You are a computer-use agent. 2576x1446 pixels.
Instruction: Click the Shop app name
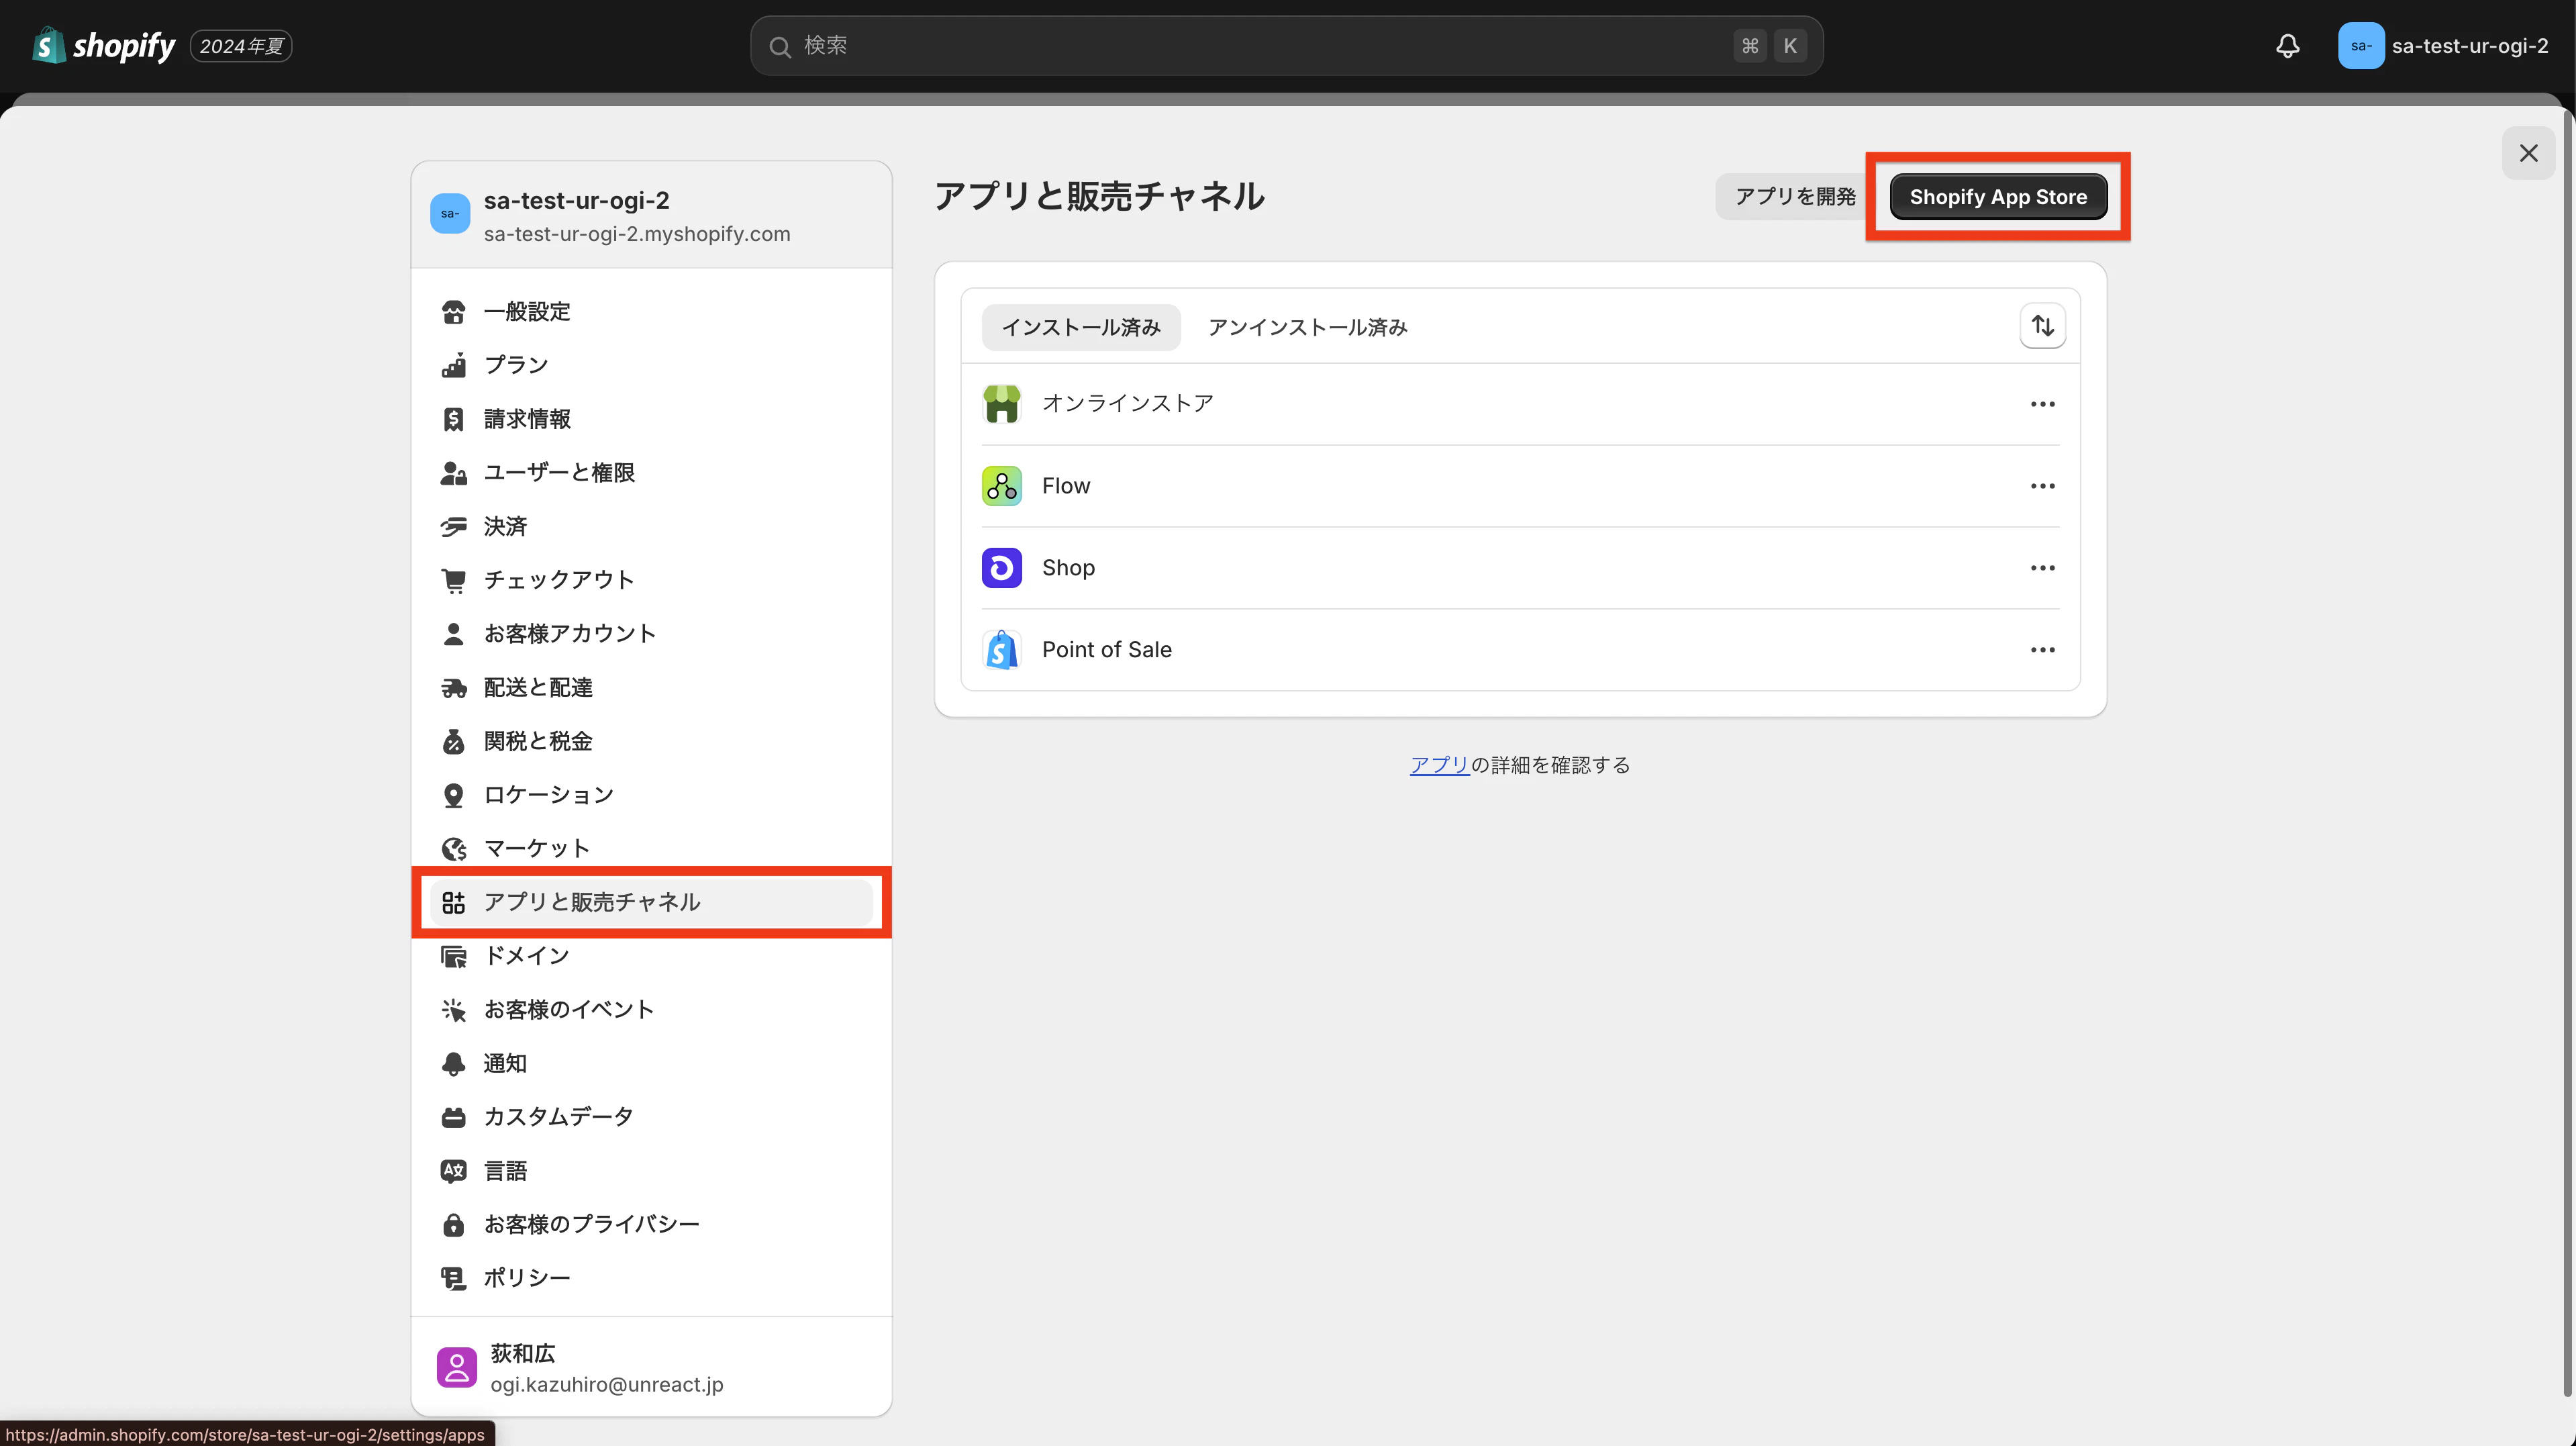pos(1068,568)
